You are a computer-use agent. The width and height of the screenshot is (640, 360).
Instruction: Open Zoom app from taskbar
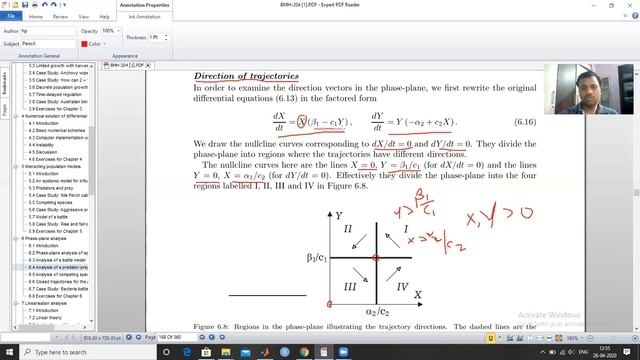[x=343, y=352]
